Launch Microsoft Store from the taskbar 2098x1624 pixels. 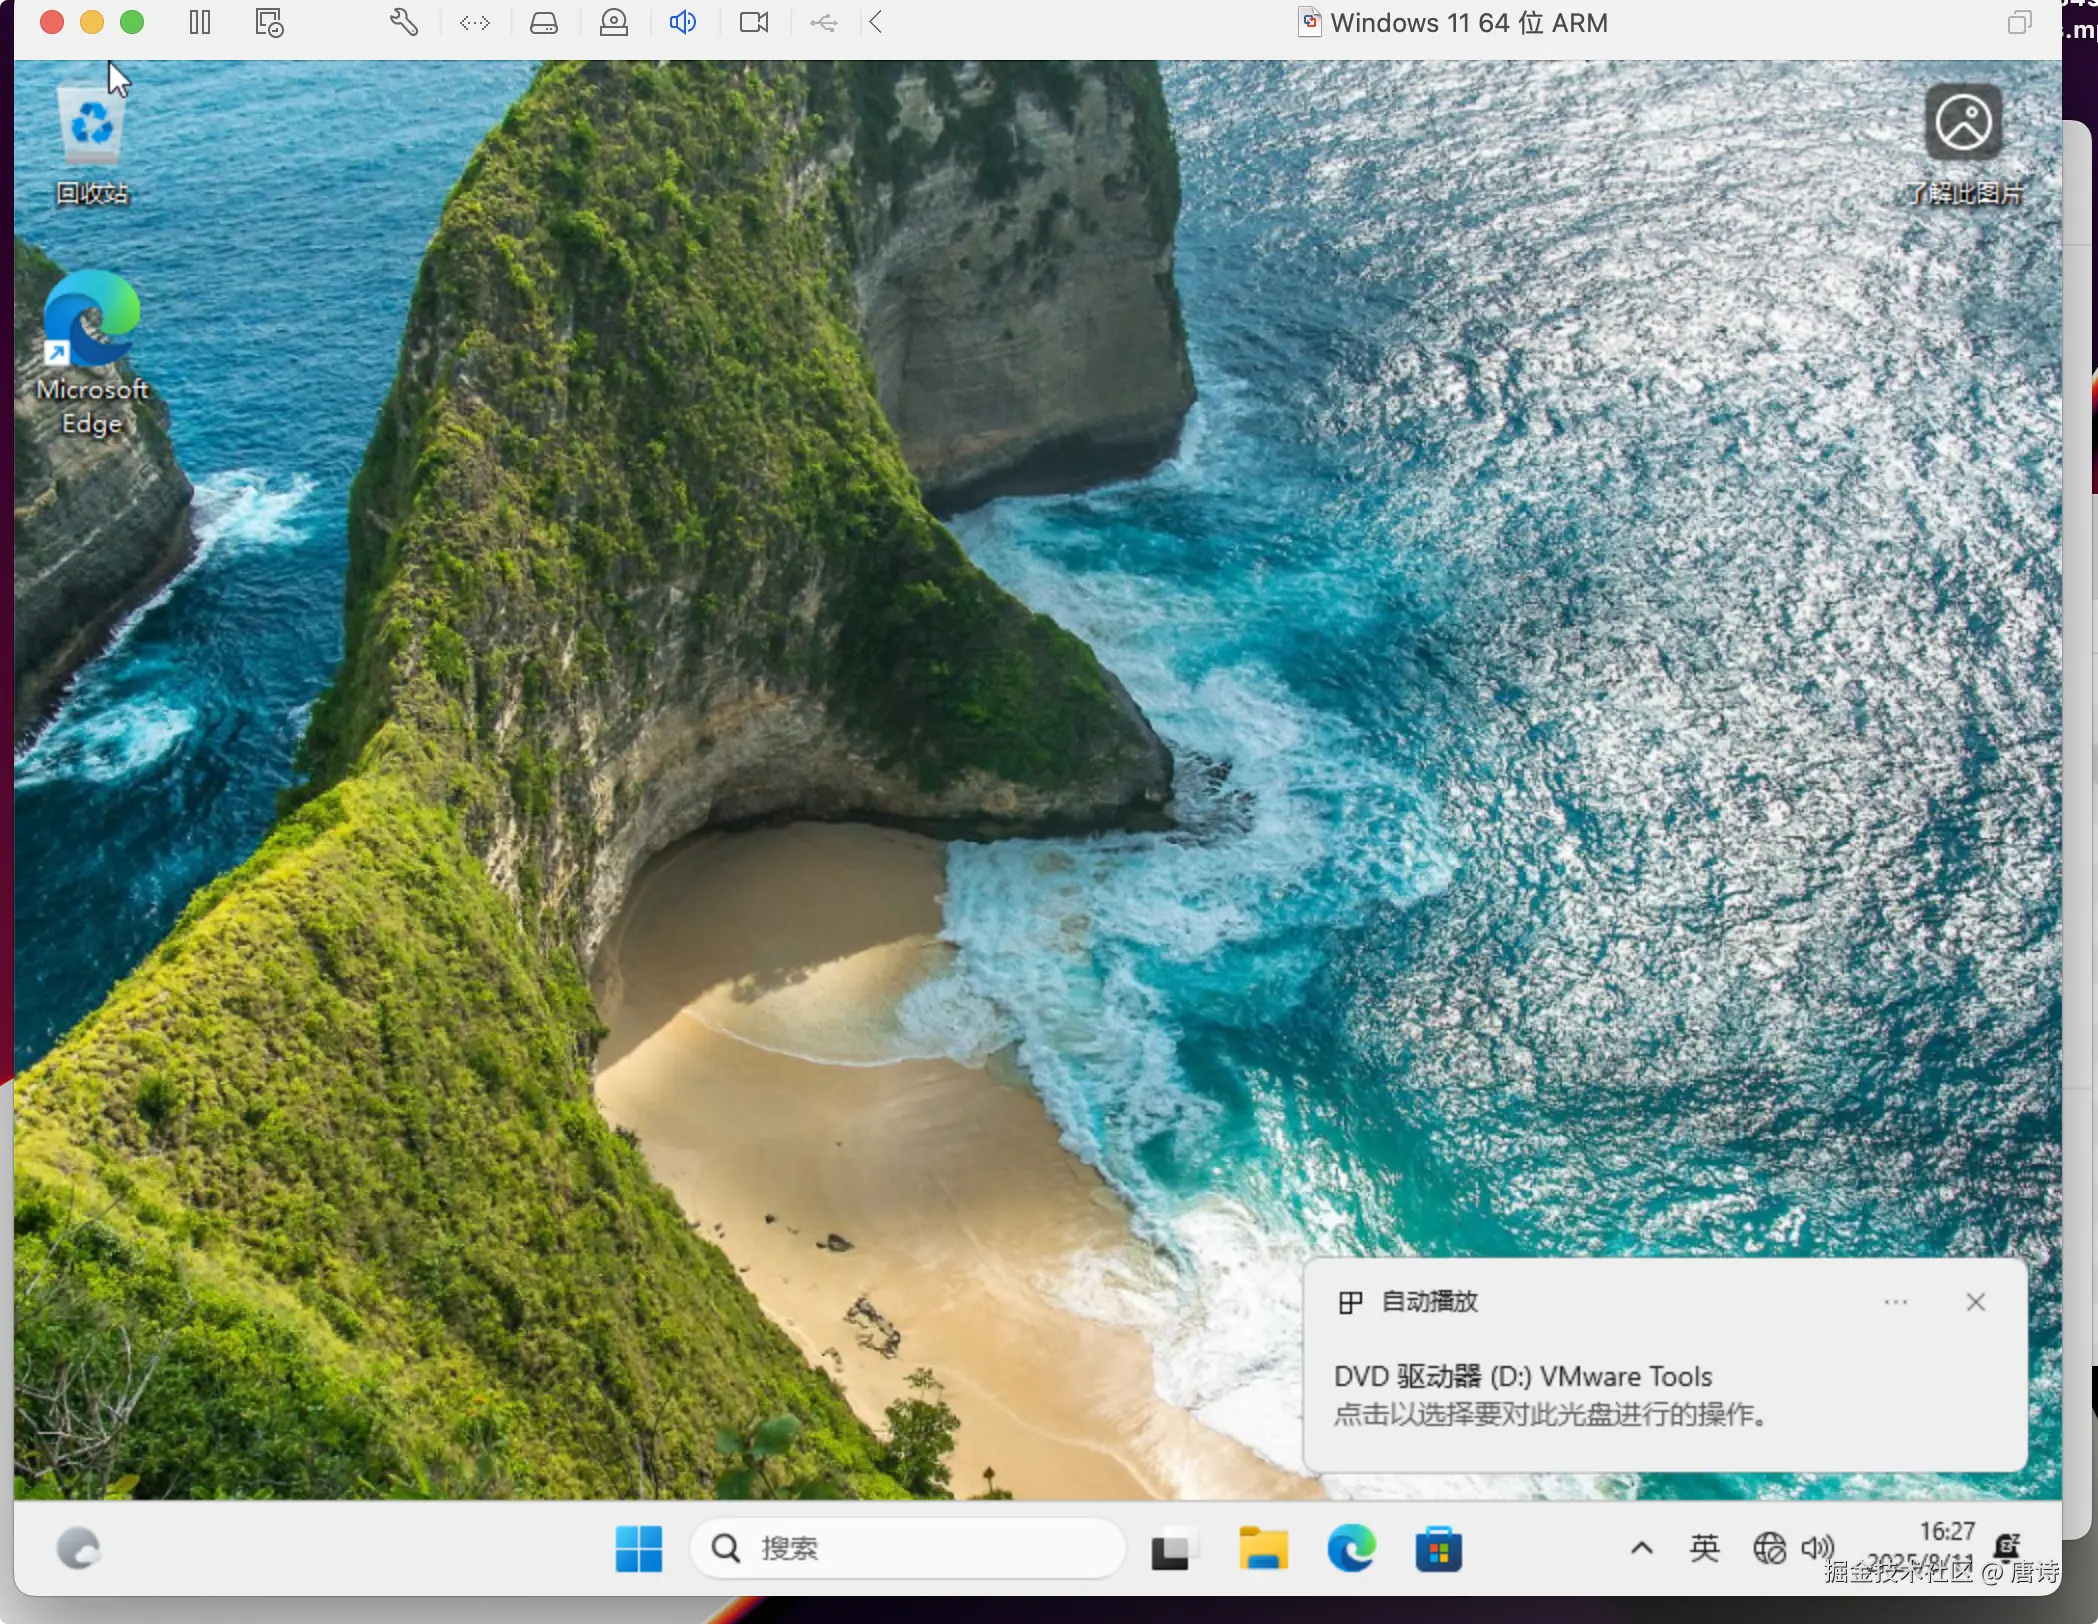click(x=1438, y=1549)
